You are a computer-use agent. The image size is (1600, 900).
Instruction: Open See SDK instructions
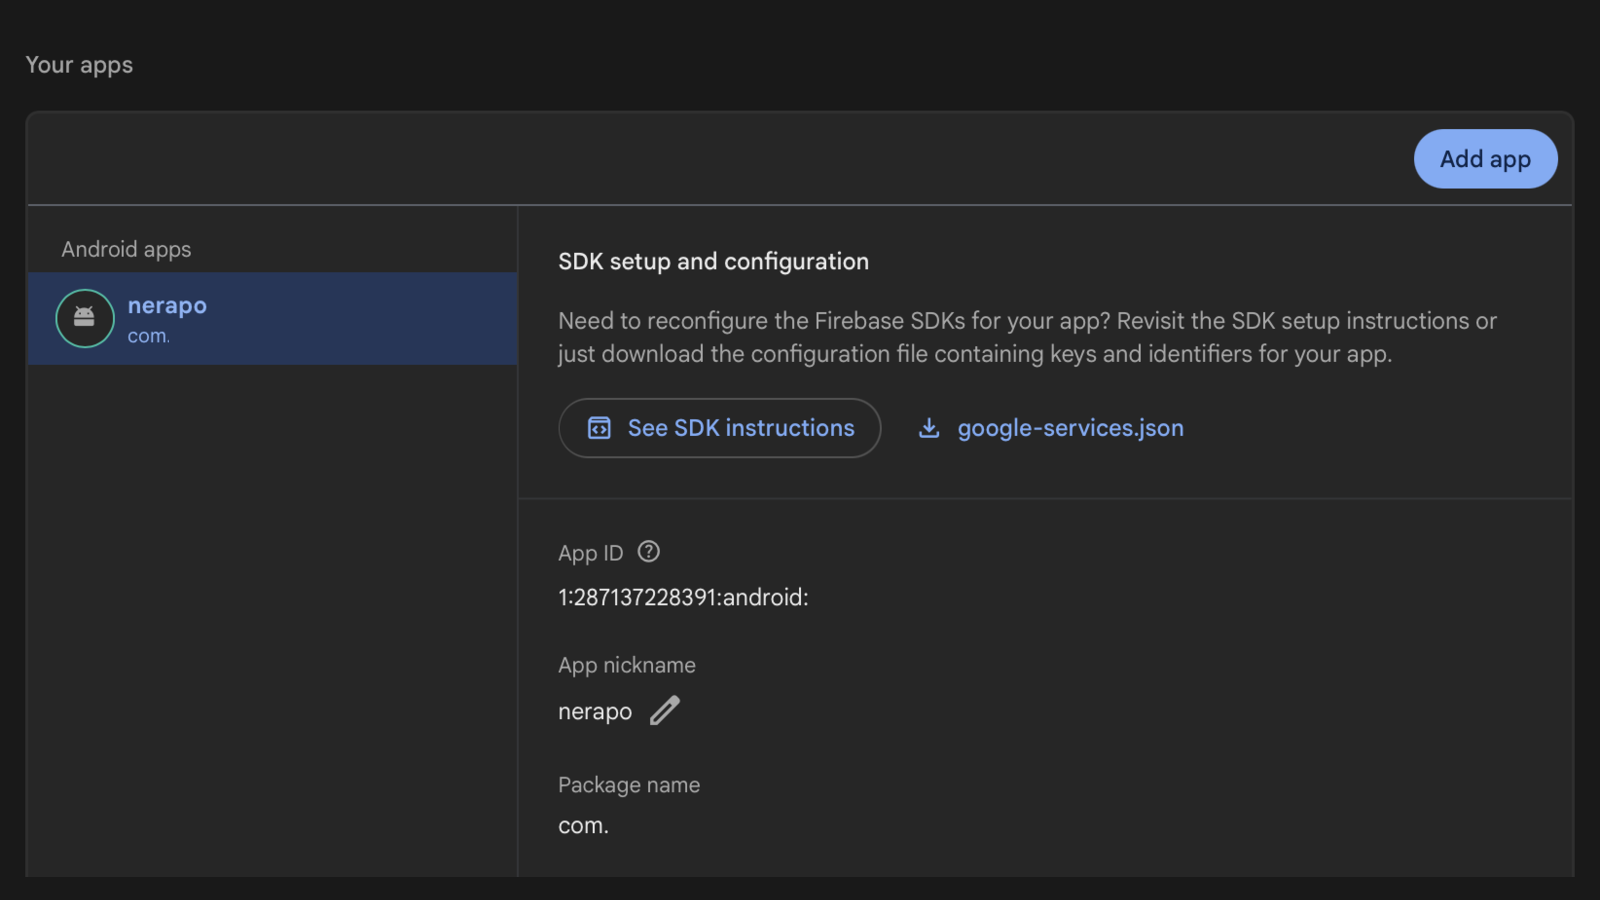(719, 428)
